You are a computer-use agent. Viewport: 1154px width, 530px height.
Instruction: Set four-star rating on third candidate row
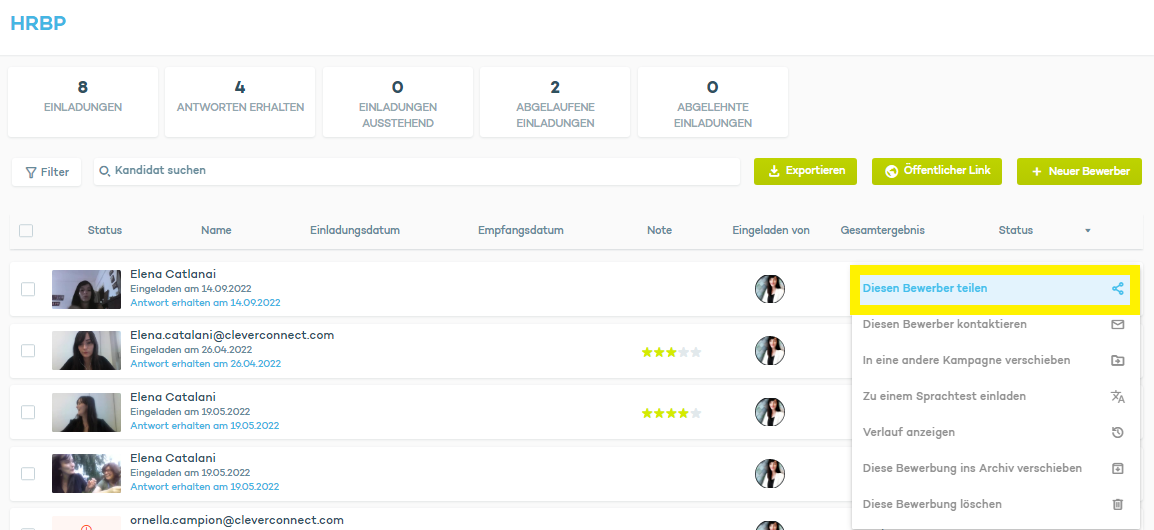pos(683,413)
